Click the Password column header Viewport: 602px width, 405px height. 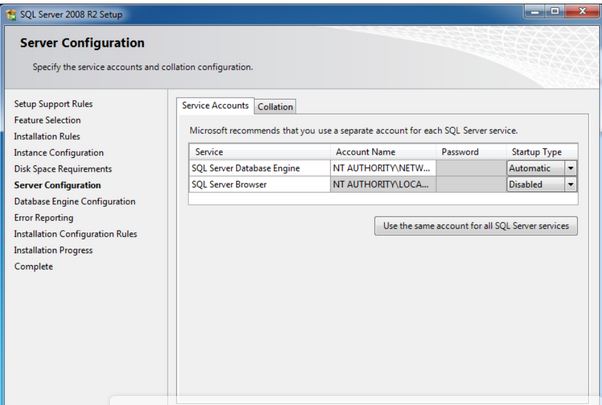471,152
